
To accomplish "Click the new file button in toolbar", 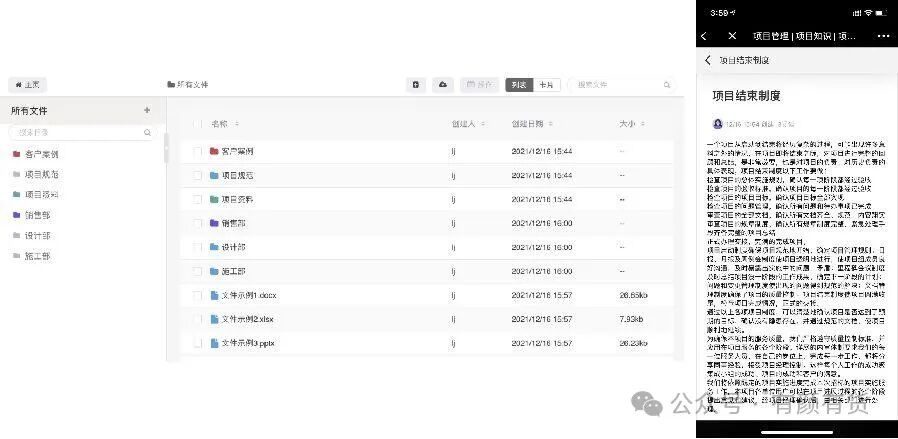I will tap(415, 85).
